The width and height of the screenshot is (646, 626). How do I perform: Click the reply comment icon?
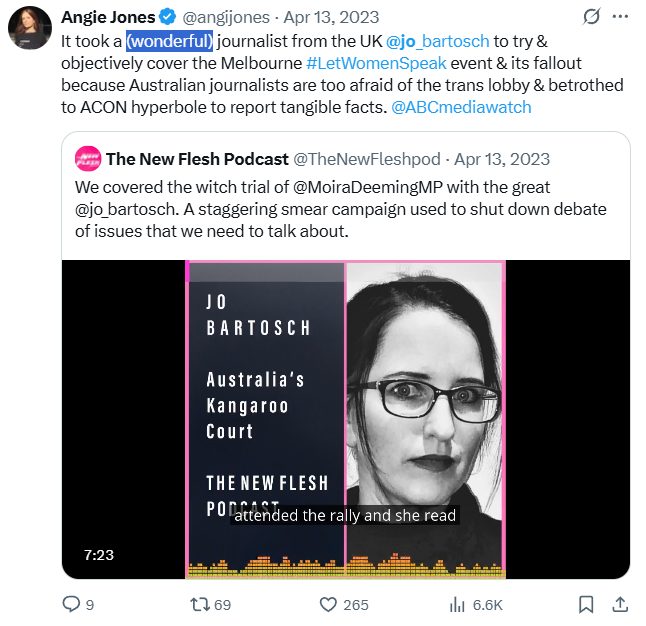(x=71, y=604)
